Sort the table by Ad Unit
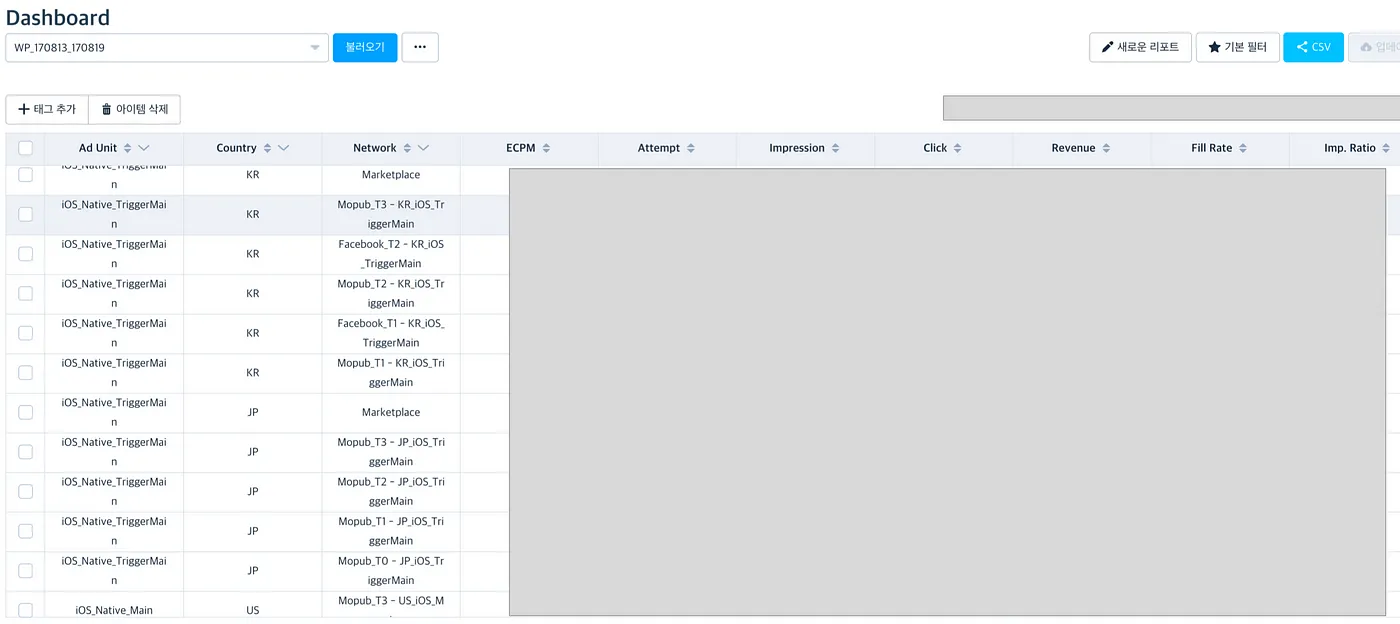1400x624 pixels. point(127,148)
